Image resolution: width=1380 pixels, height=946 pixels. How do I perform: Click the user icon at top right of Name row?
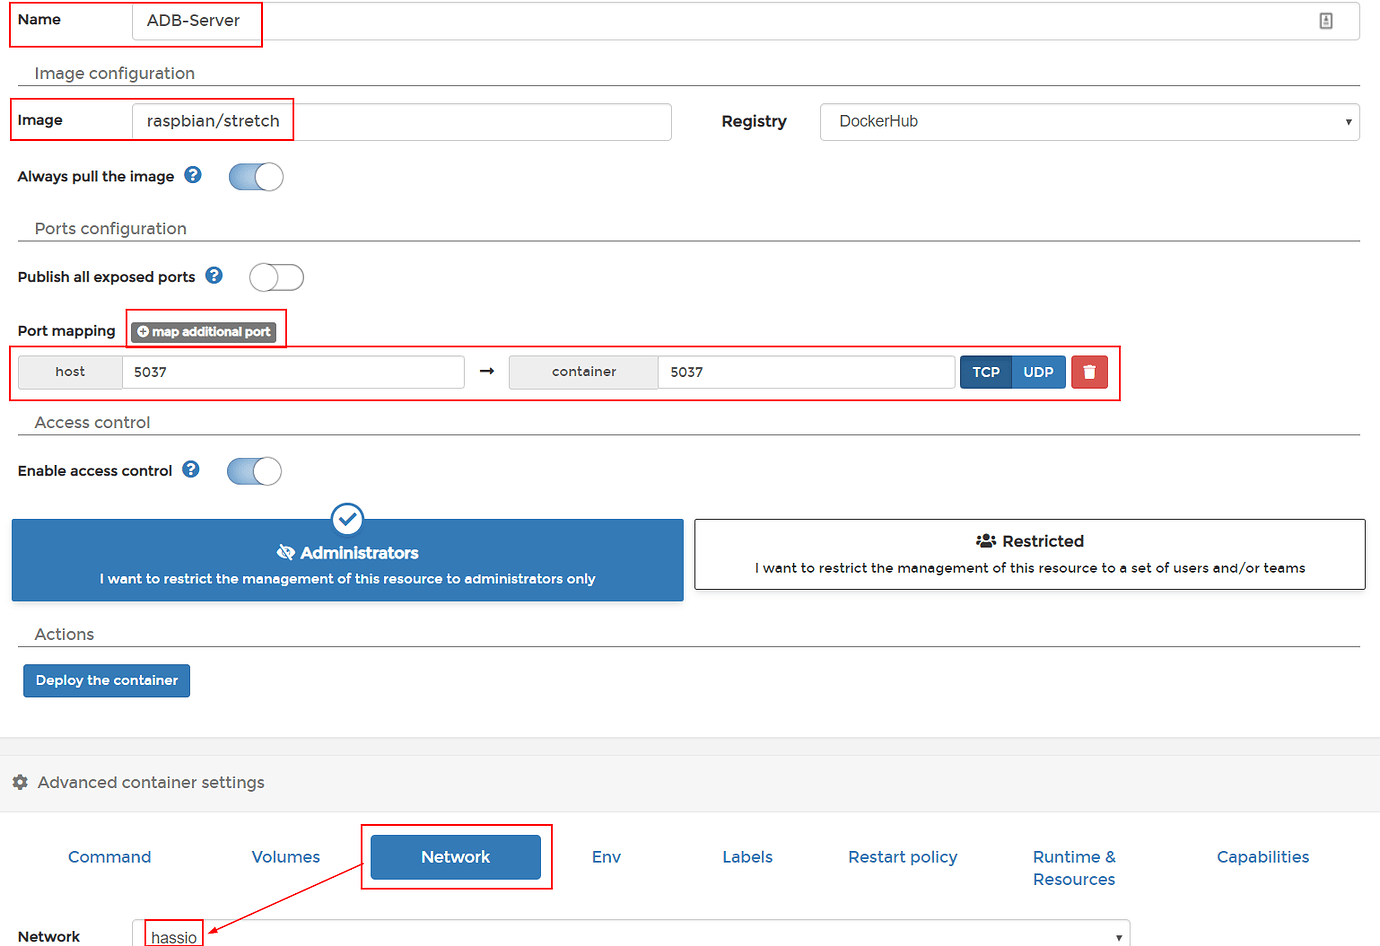(1327, 20)
